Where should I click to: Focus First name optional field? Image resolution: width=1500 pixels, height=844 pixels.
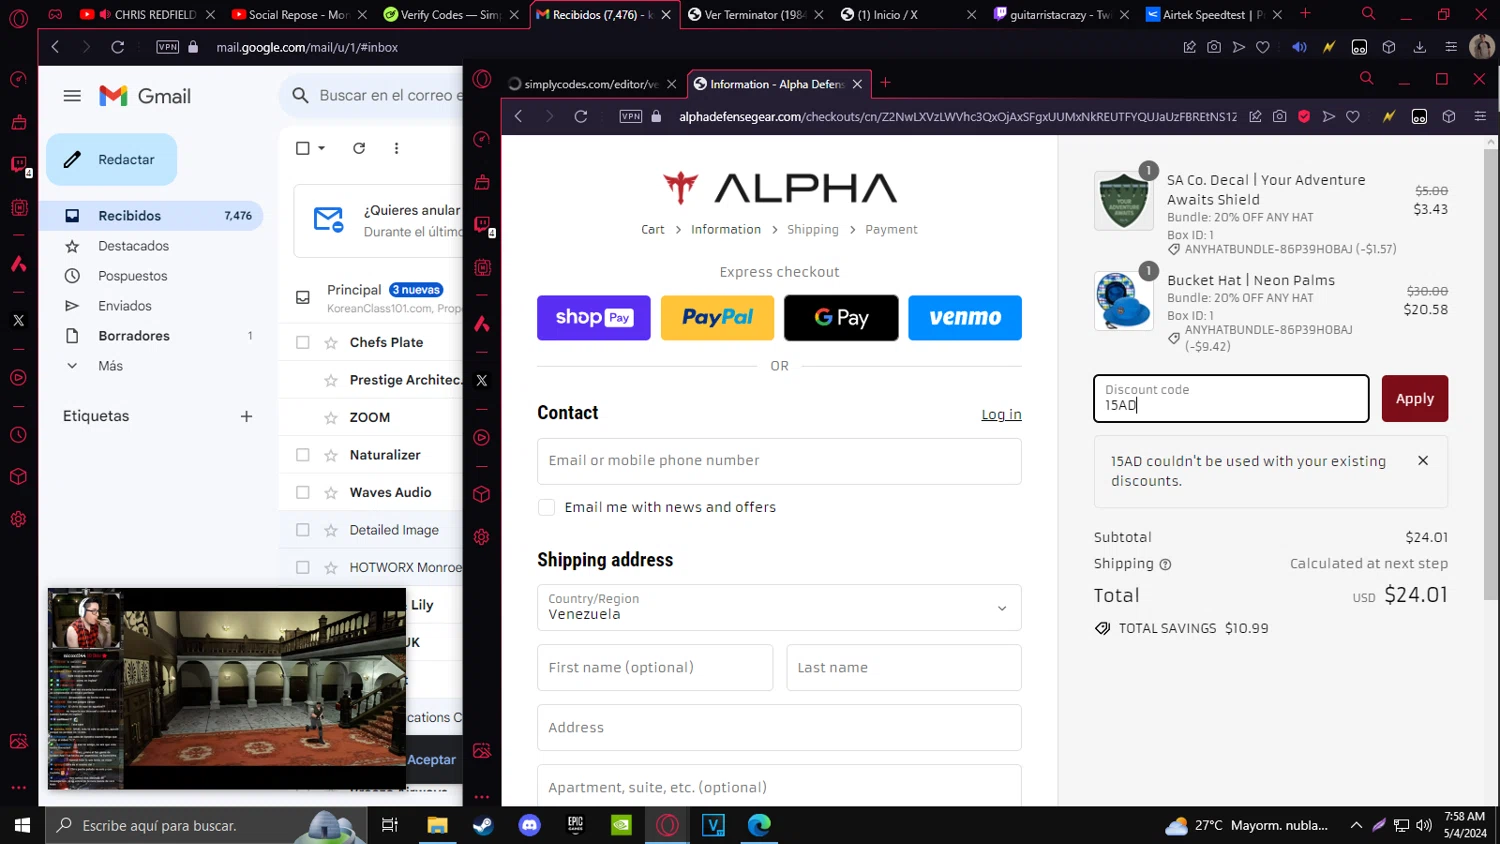[x=655, y=667]
